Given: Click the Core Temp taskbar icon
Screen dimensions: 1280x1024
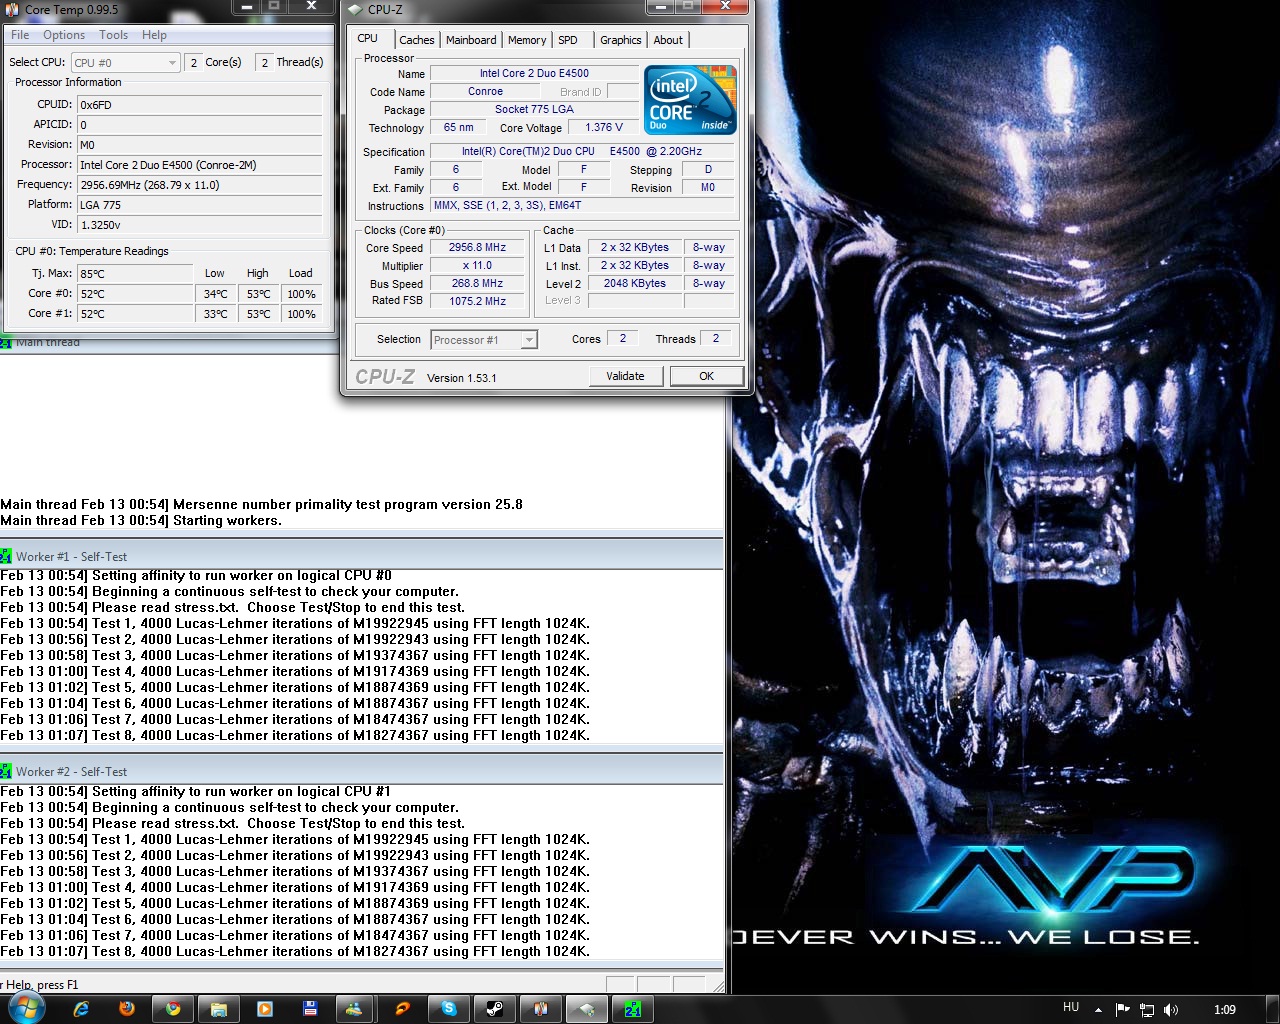Looking at the screenshot, I should 541,1009.
